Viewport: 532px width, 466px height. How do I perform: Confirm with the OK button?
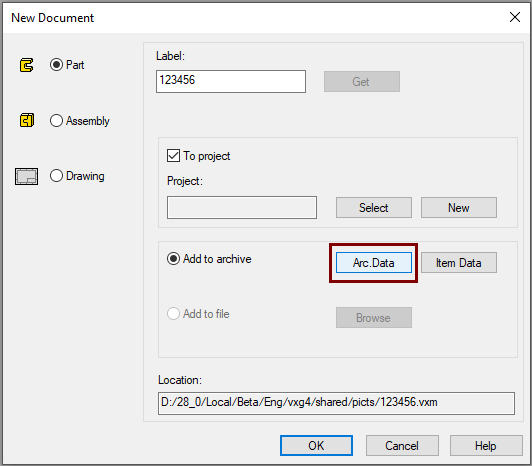coord(316,445)
